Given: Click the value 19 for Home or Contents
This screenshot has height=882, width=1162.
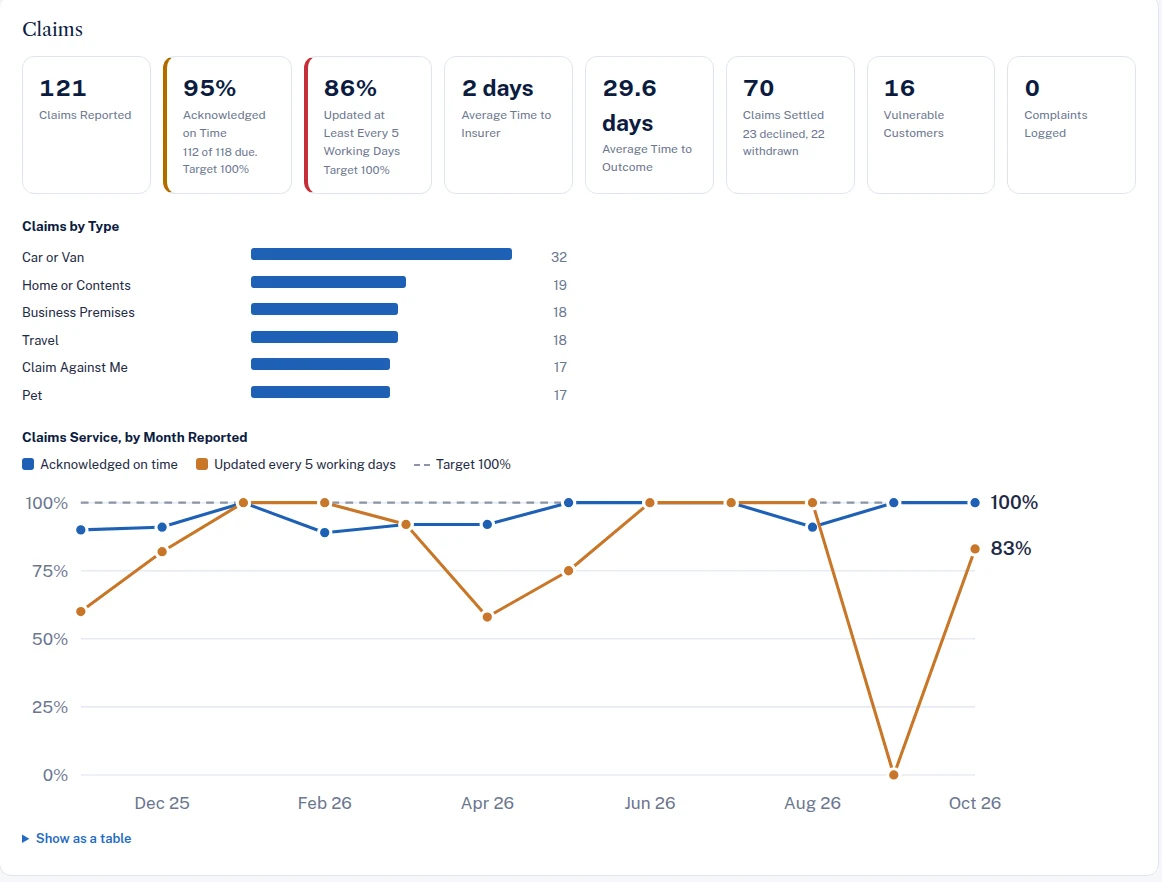Looking at the screenshot, I should pyautogui.click(x=560, y=285).
